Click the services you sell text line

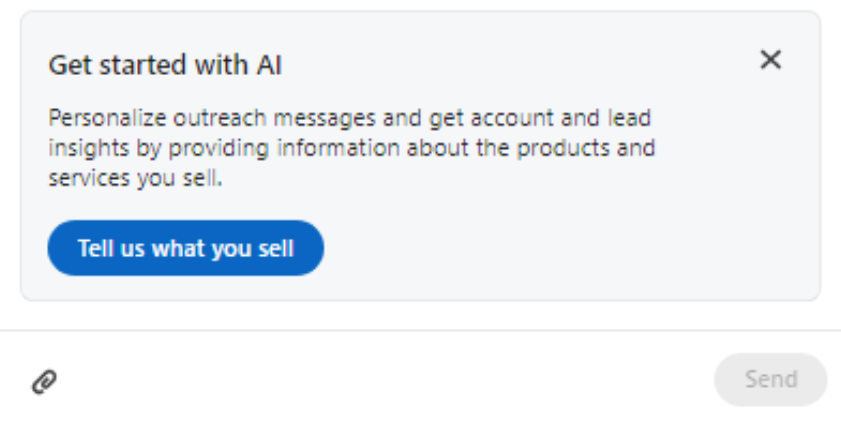coord(135,178)
